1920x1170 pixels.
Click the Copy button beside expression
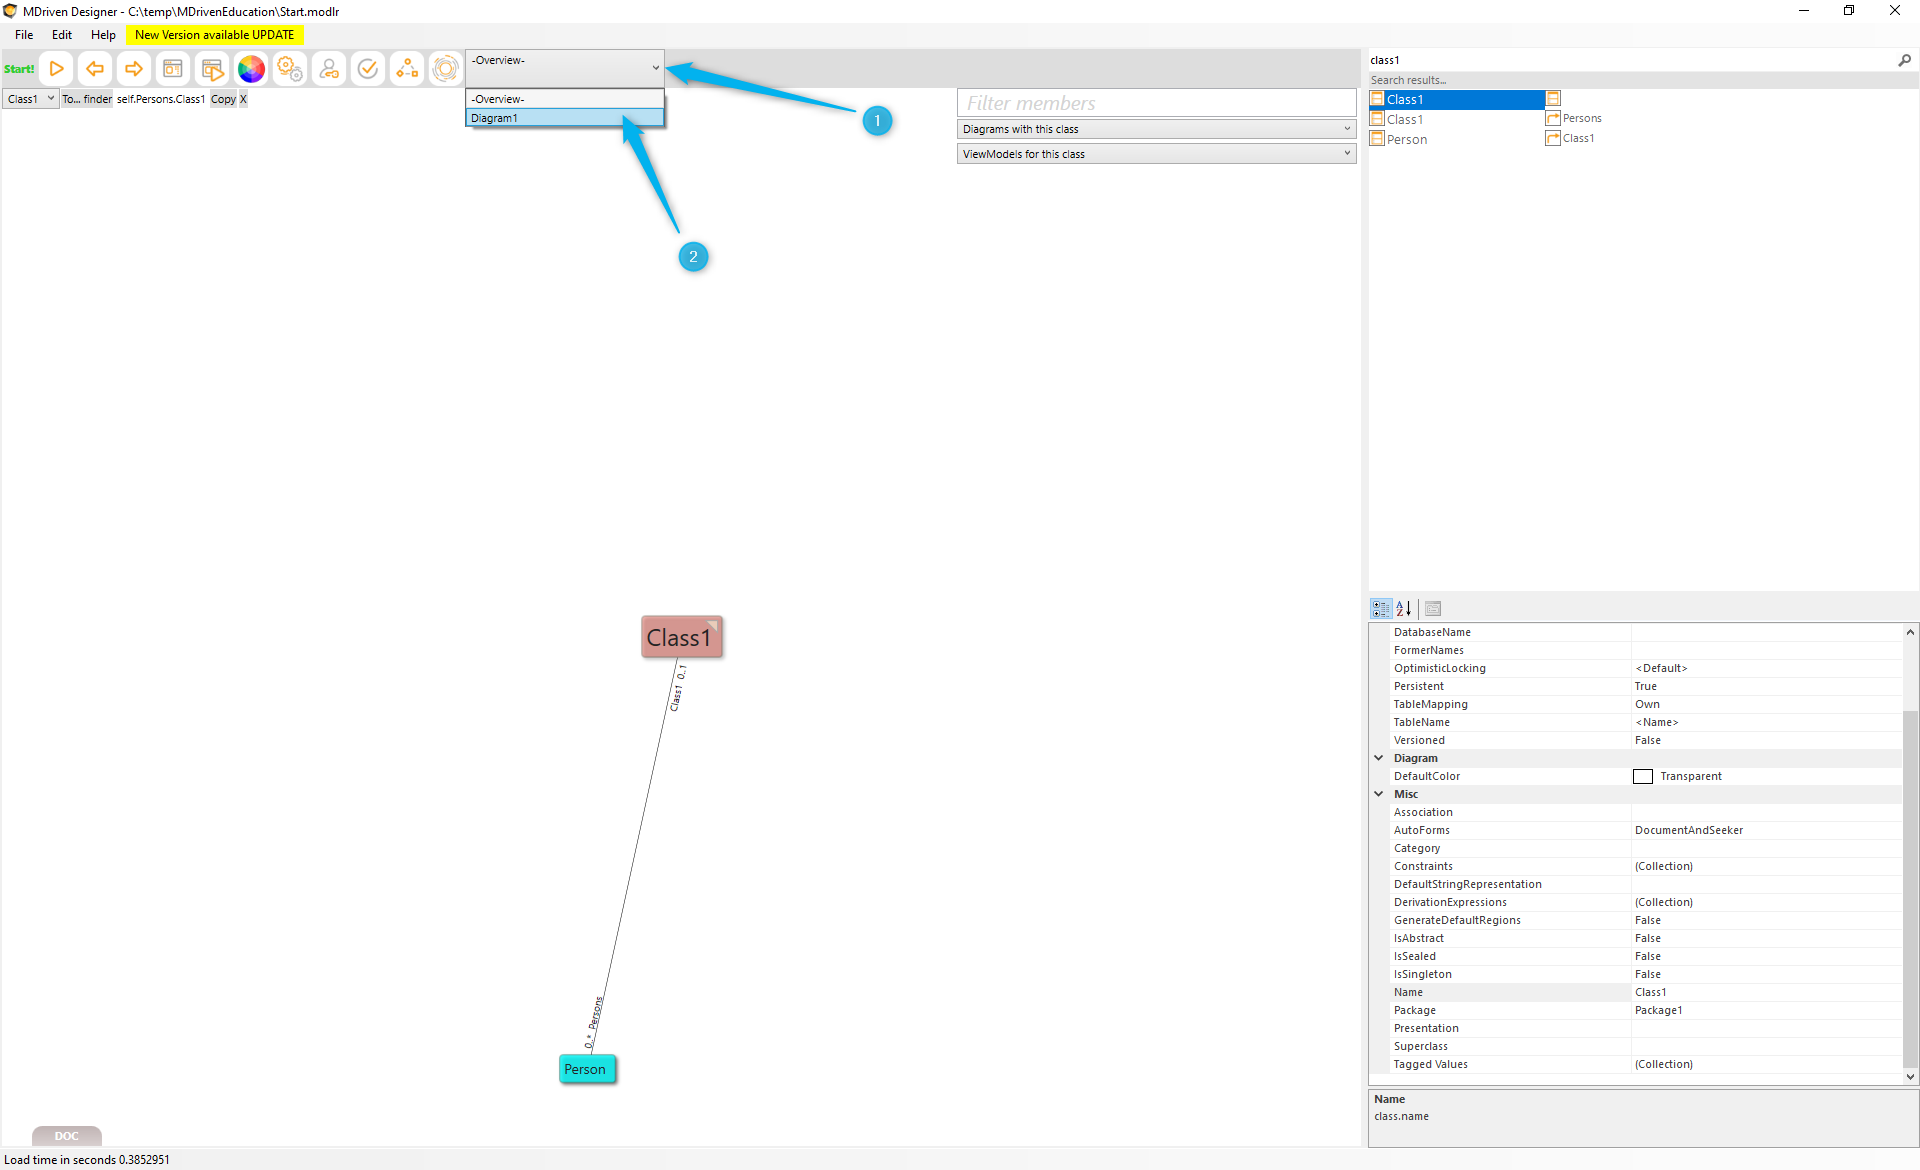pyautogui.click(x=223, y=99)
